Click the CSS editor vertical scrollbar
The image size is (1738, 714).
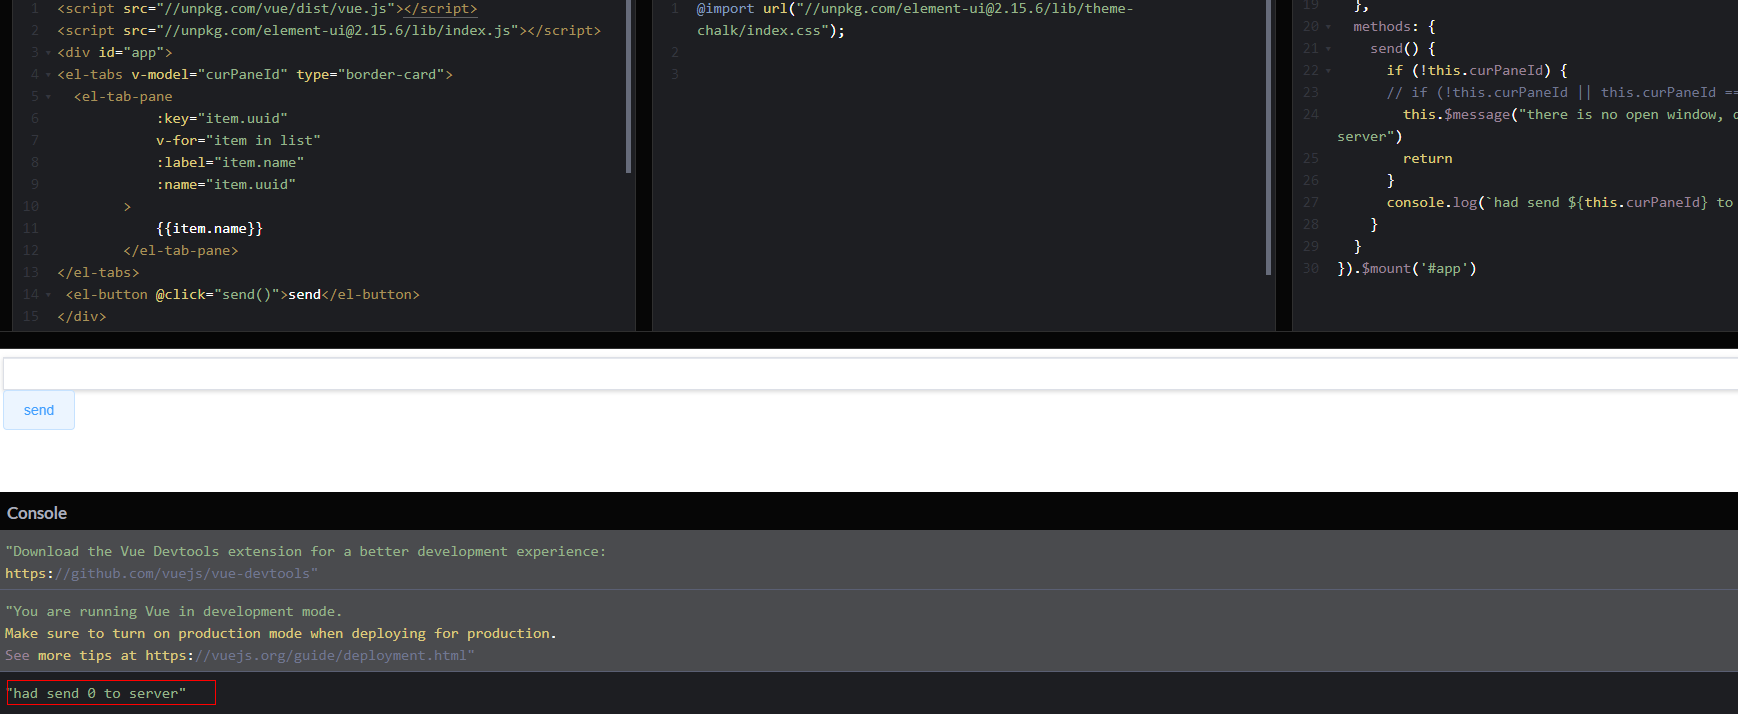(1268, 137)
